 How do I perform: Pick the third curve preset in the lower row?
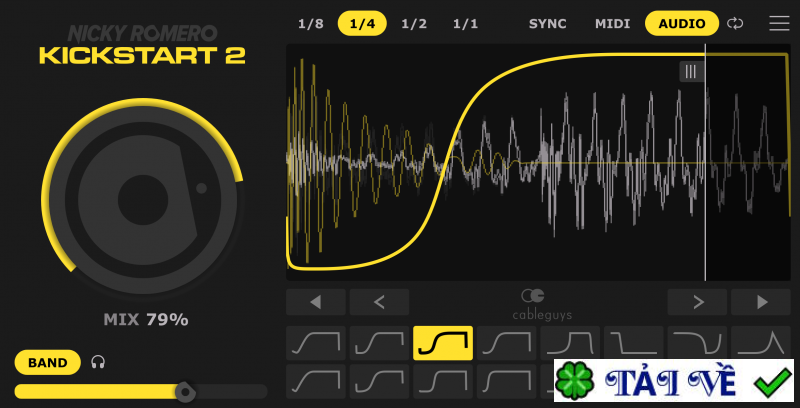443,381
